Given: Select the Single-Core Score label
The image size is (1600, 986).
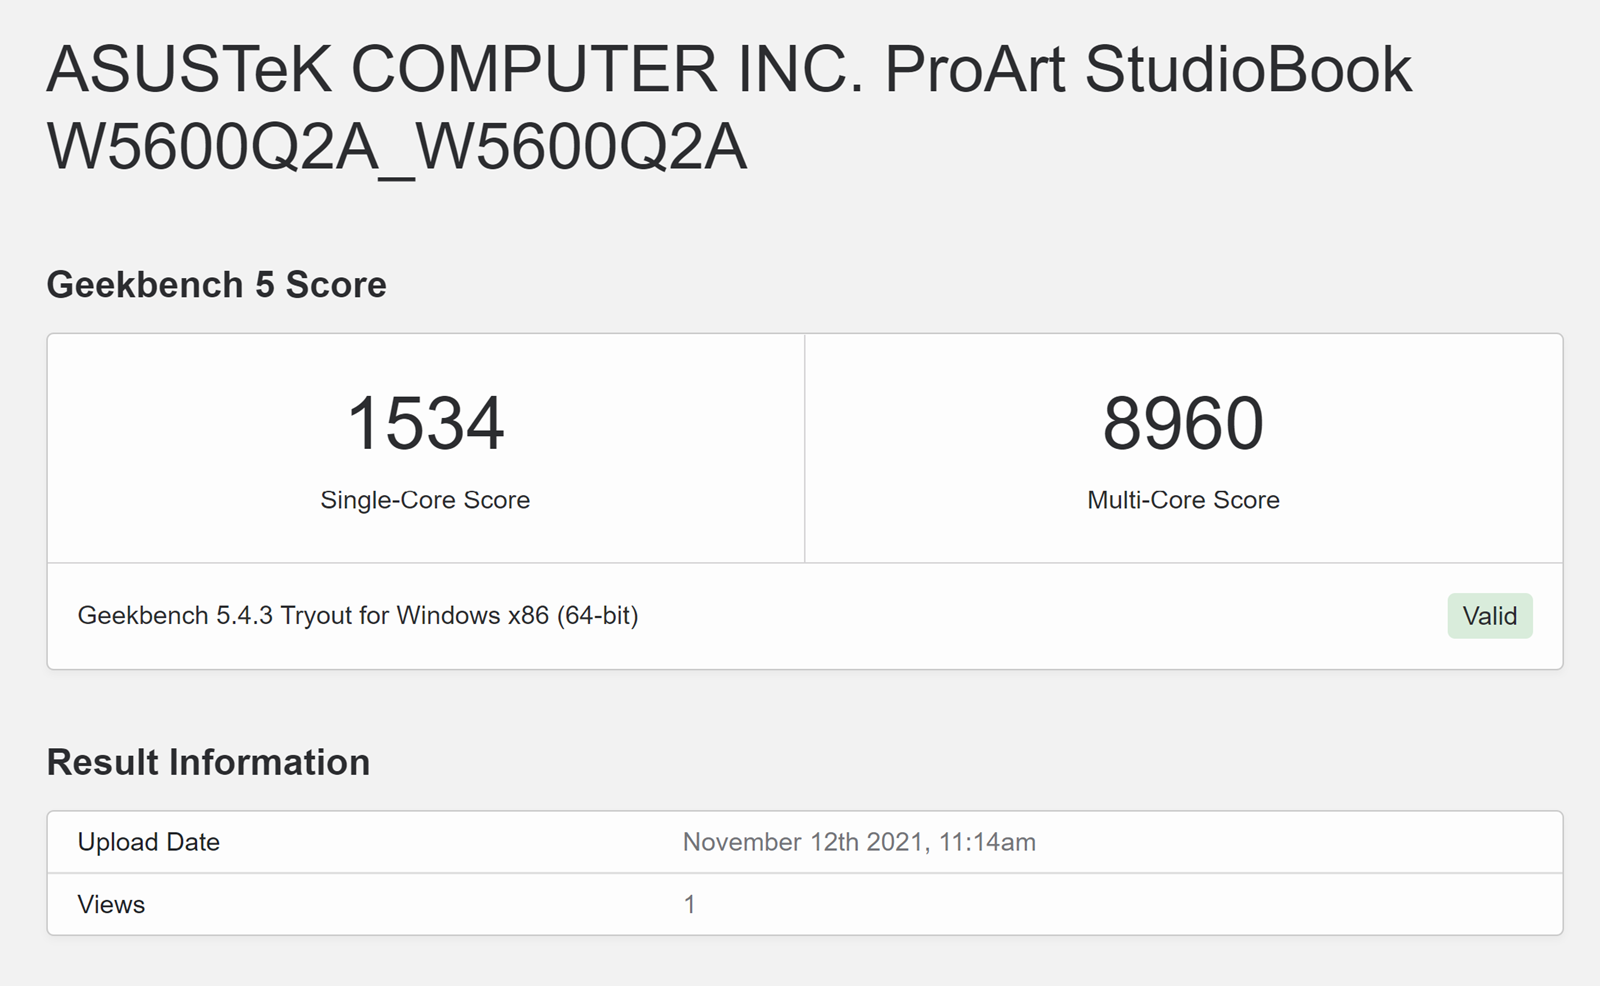Looking at the screenshot, I should point(425,500).
